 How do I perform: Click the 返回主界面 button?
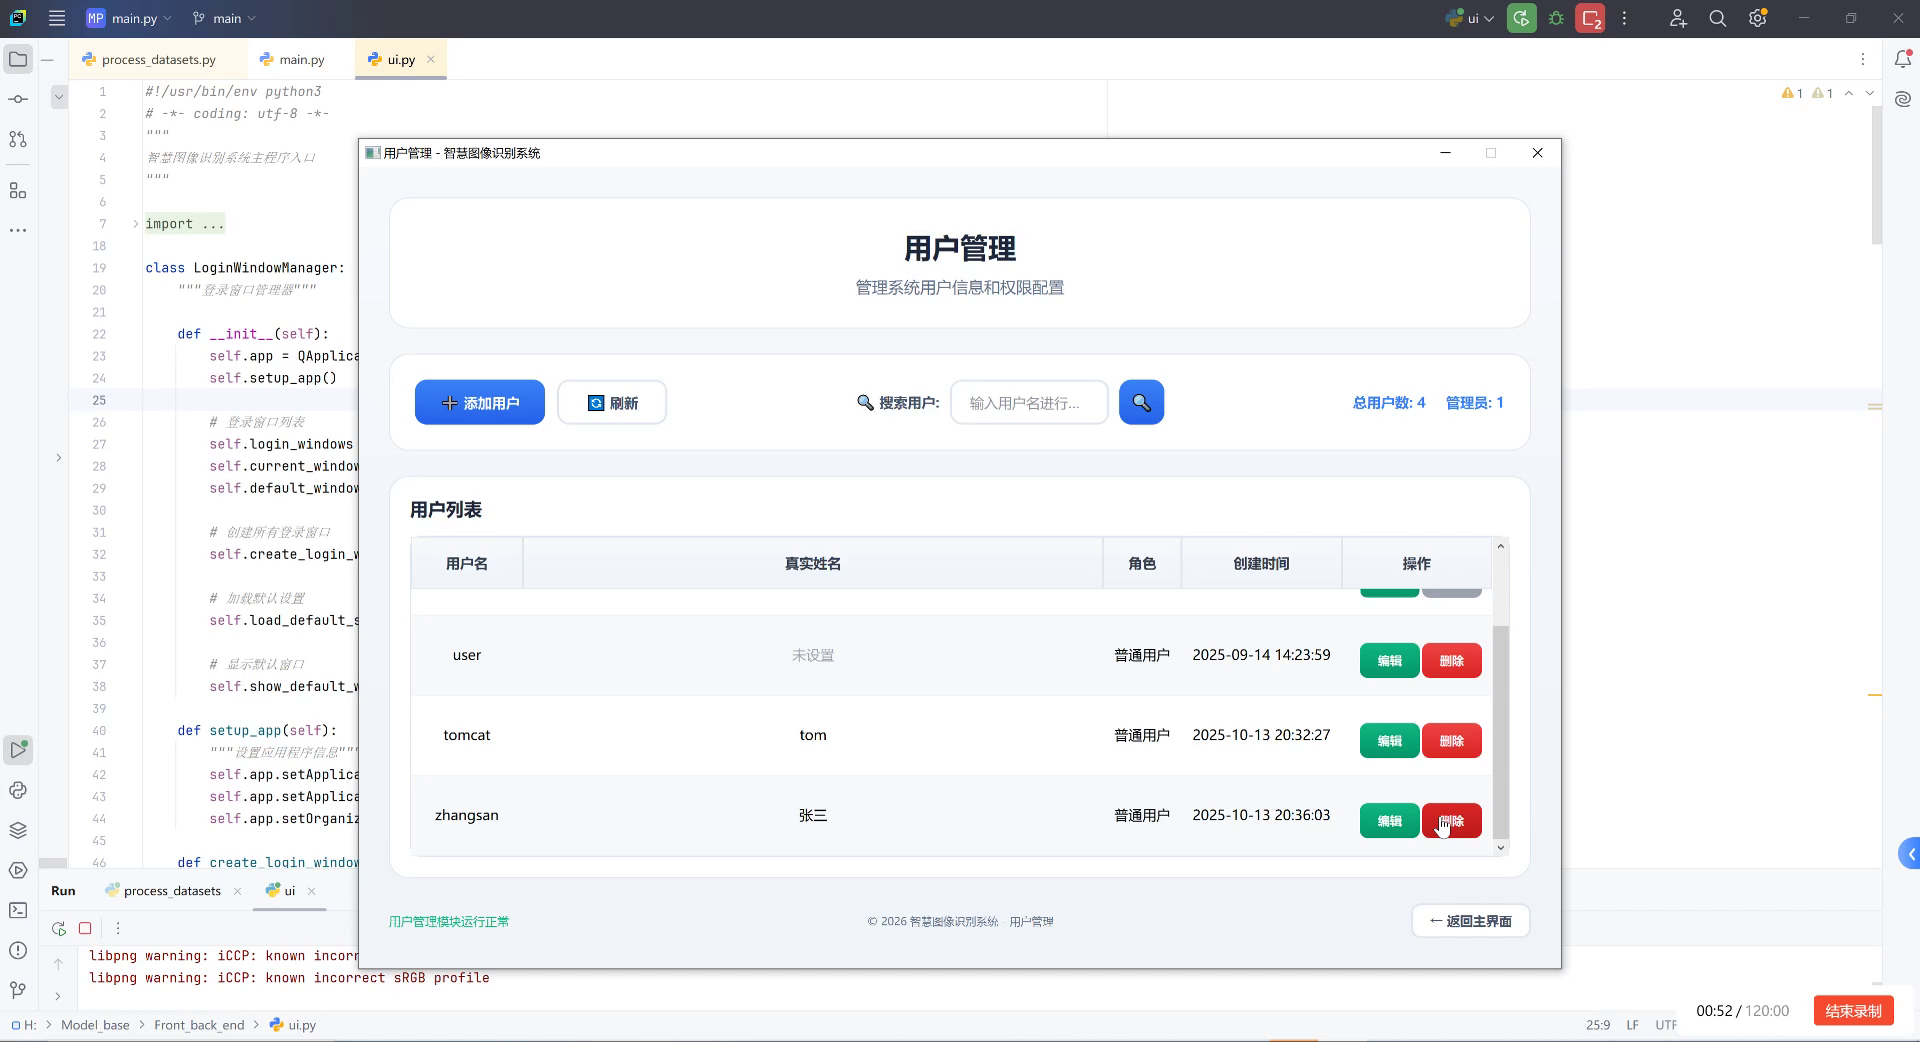(1470, 921)
